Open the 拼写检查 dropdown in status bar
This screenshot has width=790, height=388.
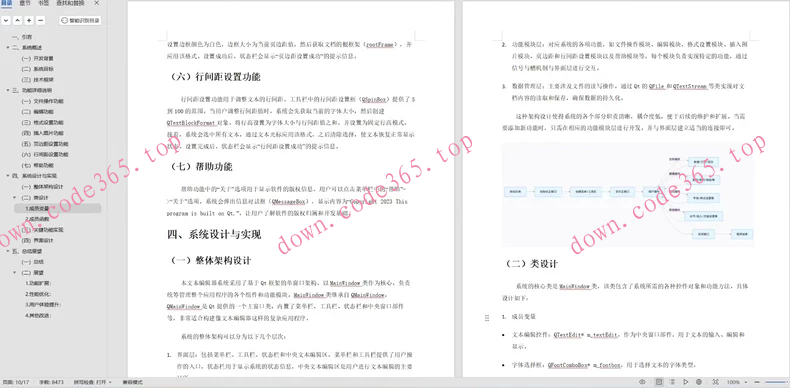click(x=94, y=382)
